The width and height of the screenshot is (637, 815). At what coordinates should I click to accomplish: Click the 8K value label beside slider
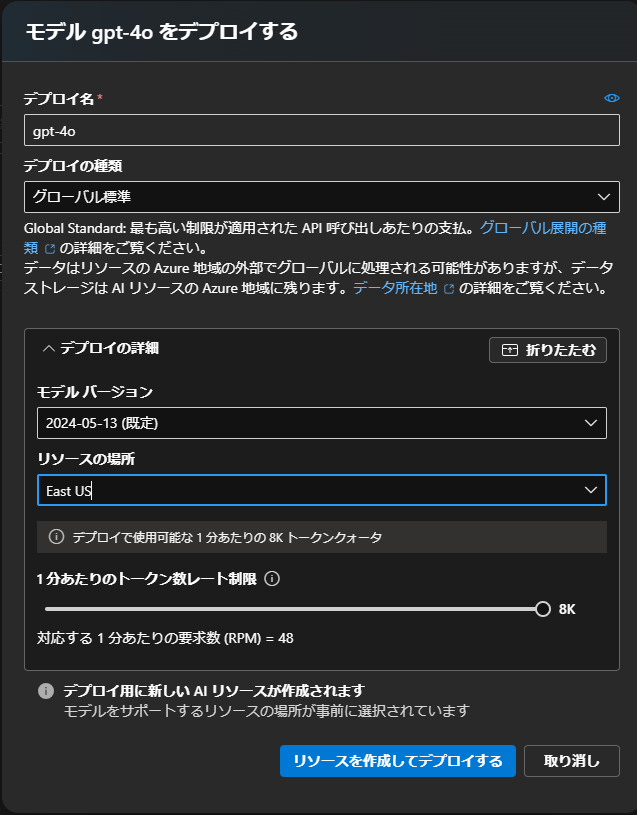567,609
